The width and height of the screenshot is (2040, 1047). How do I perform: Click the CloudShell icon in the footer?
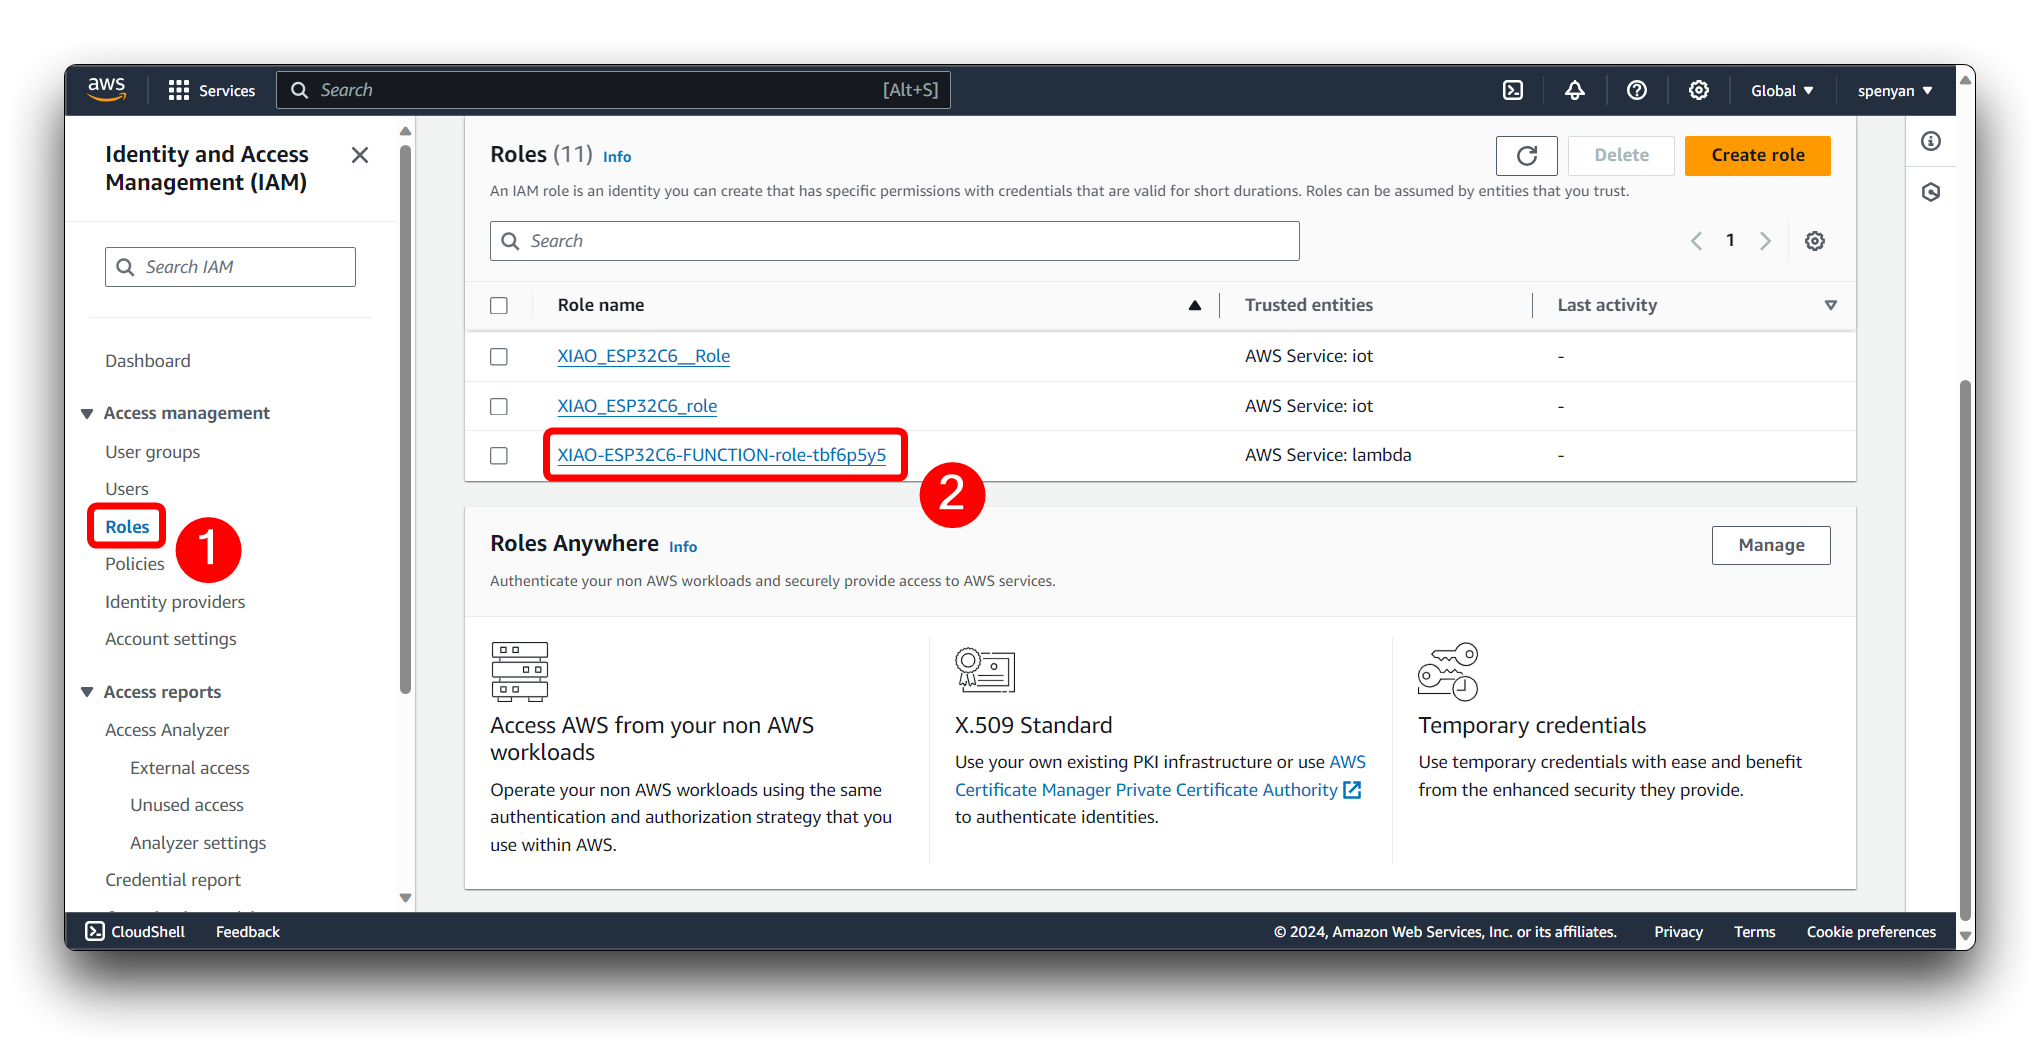(95, 931)
